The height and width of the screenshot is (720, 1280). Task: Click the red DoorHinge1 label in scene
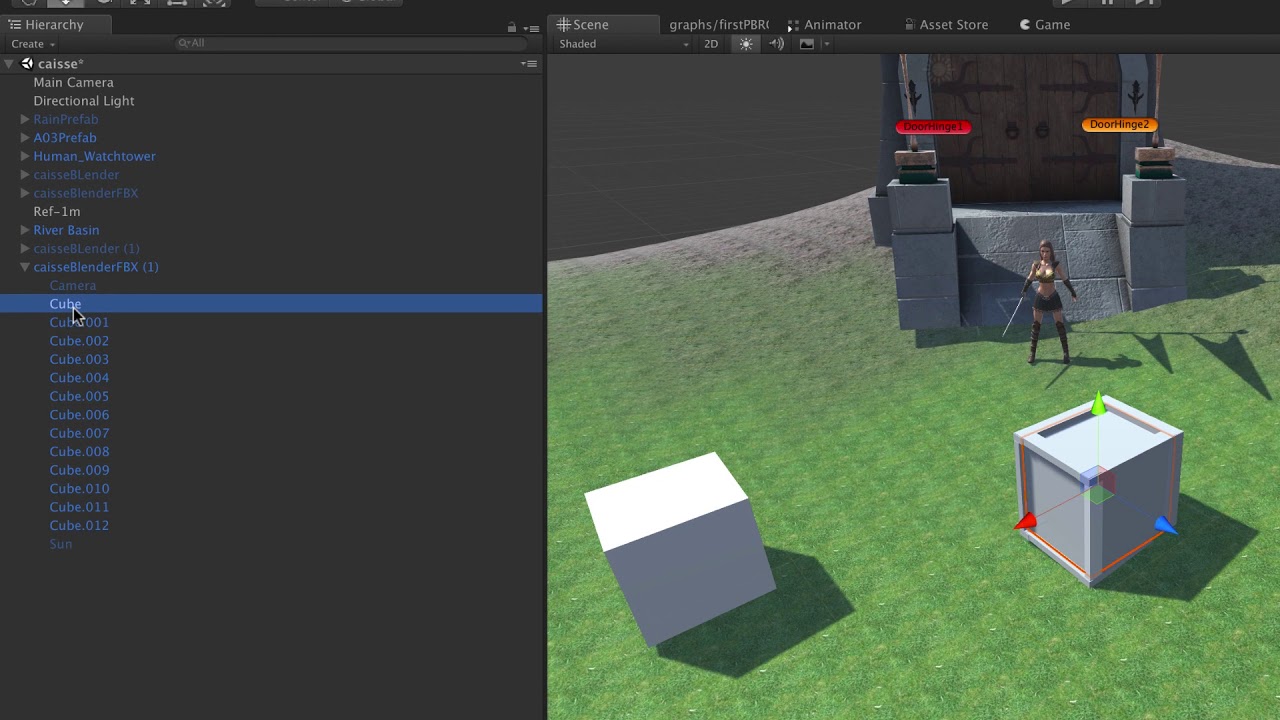tap(933, 127)
